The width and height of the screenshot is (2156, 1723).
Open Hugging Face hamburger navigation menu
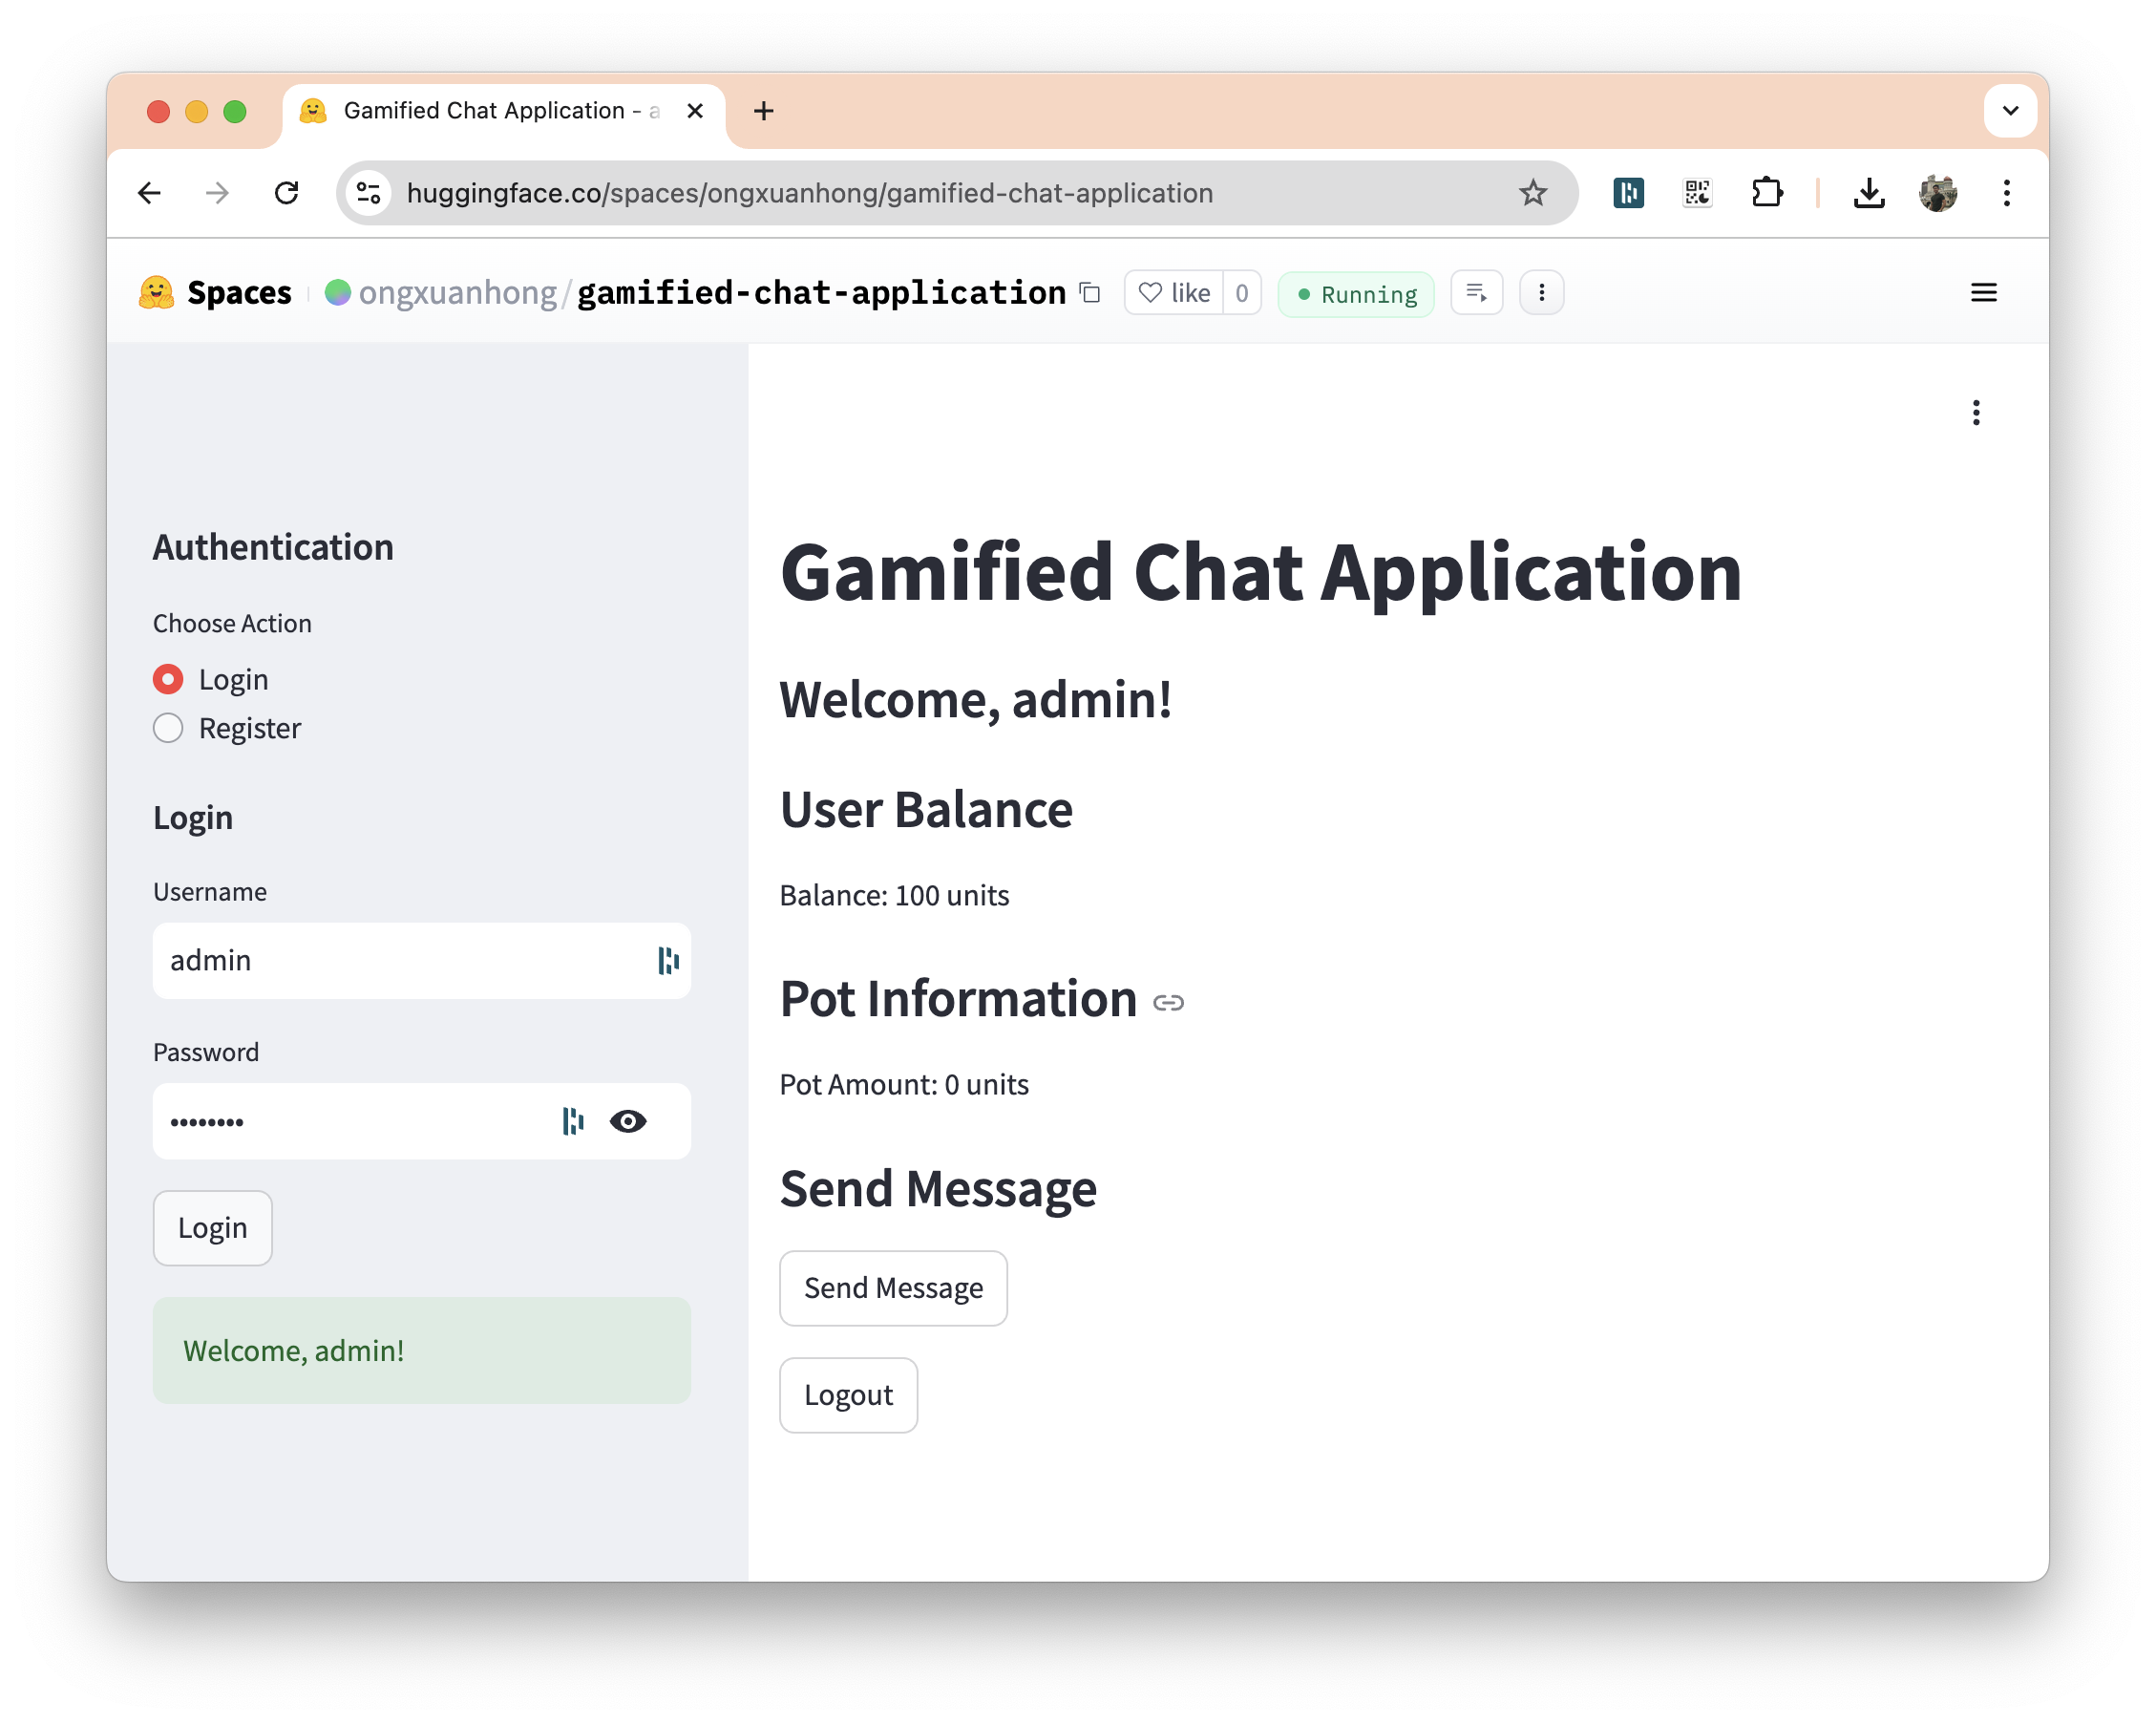pos(1983,293)
